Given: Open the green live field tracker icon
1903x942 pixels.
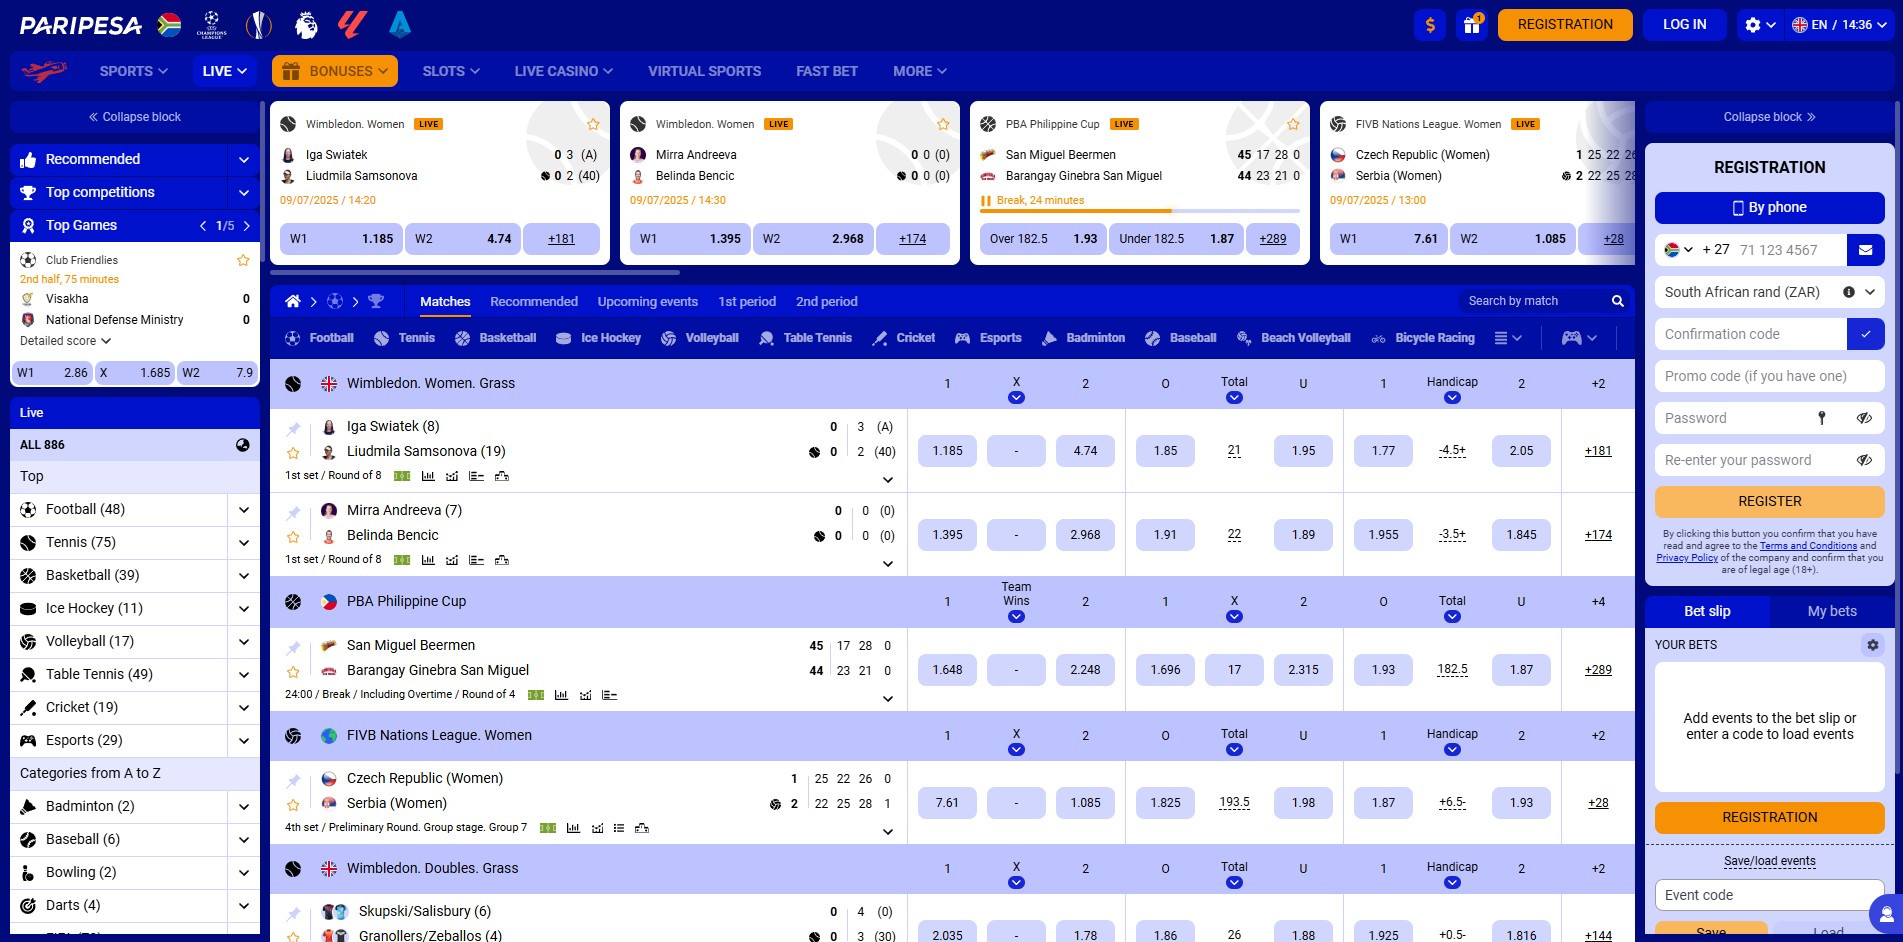Looking at the screenshot, I should click(x=402, y=477).
